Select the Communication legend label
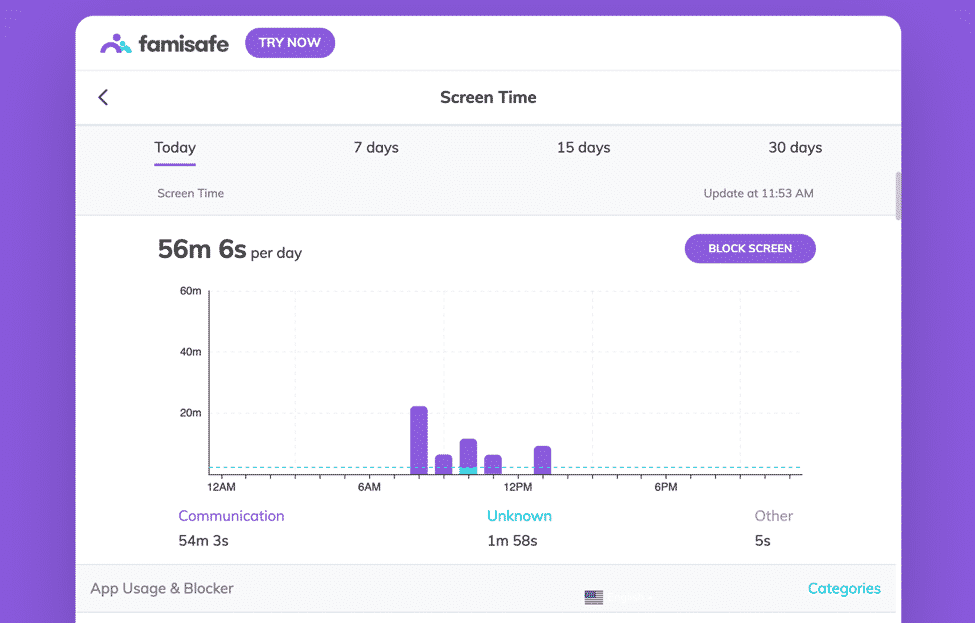This screenshot has height=623, width=975. [231, 516]
